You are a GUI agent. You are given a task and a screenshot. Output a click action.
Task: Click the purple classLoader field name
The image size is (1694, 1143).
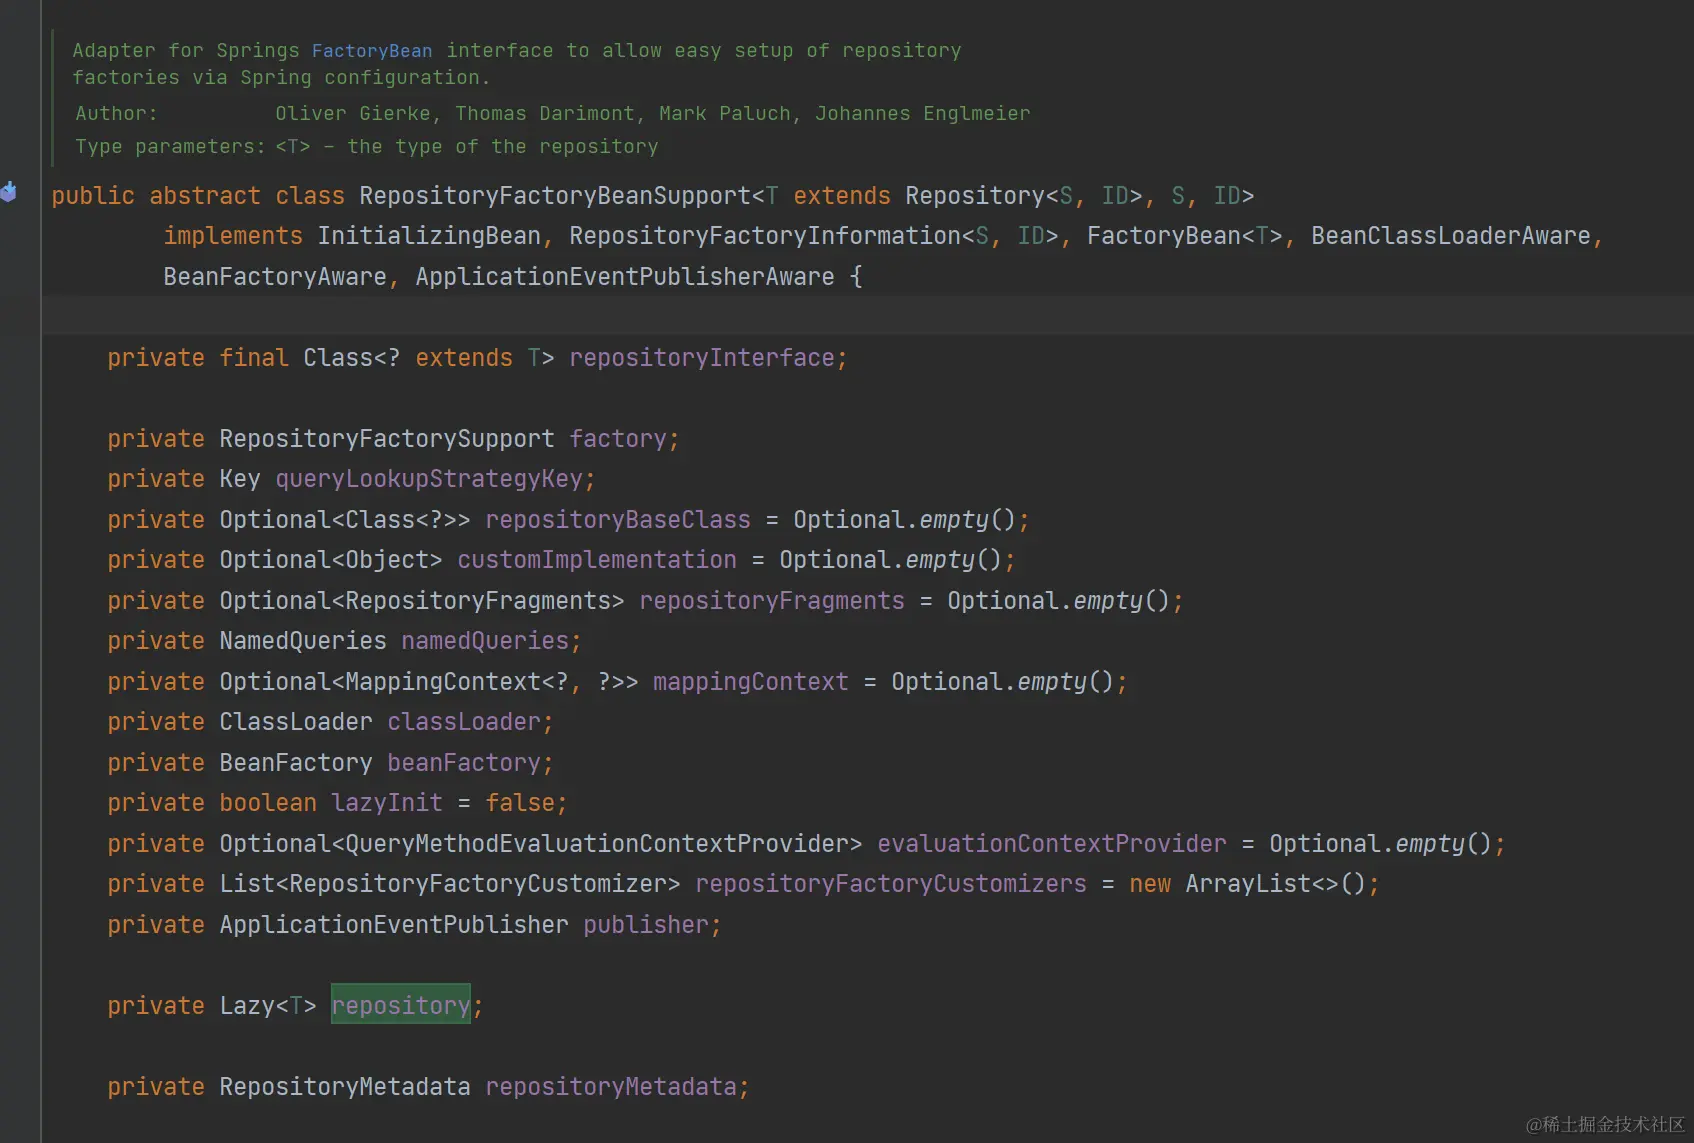pos(464,722)
